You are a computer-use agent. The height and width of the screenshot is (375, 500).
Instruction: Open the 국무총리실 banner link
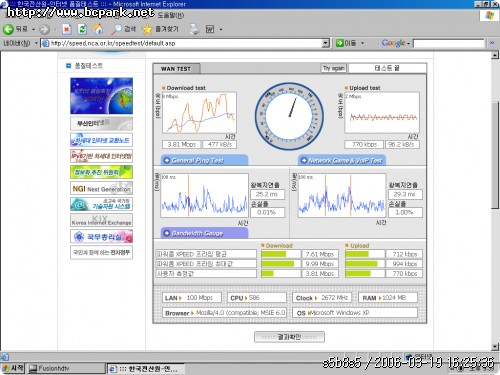point(101,236)
